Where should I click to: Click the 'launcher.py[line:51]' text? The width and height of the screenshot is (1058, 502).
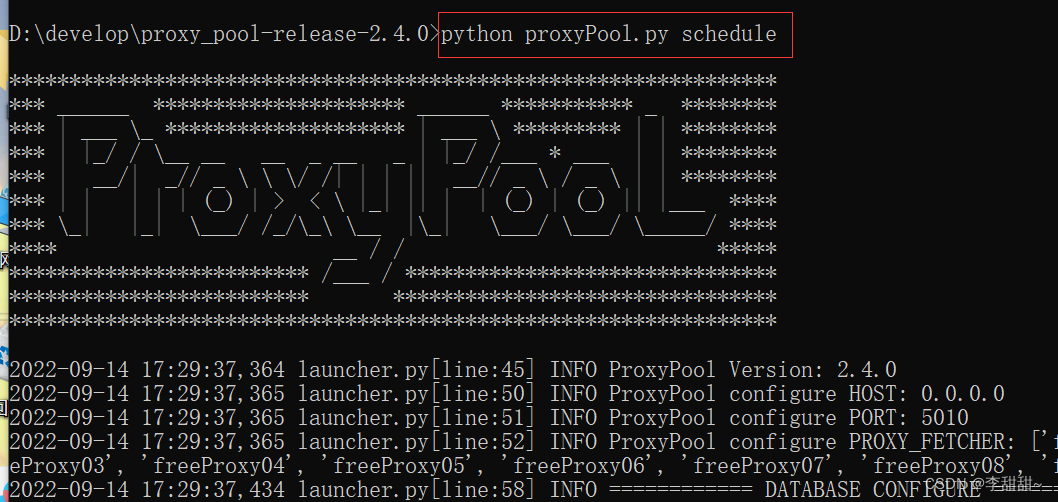coord(417,418)
